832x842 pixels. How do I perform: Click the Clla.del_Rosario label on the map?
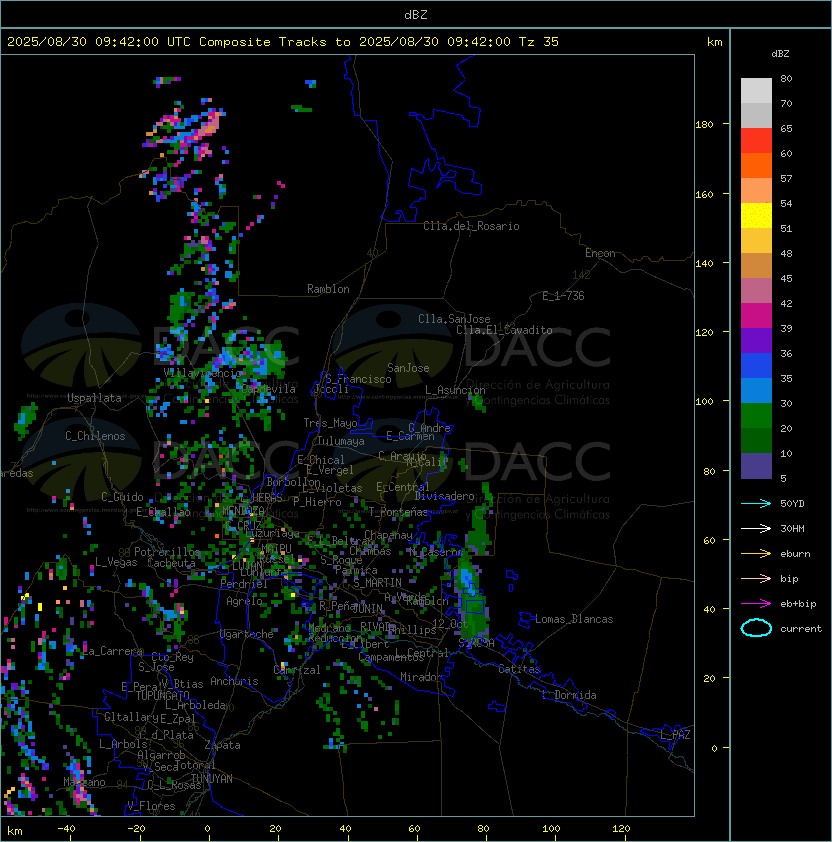coord(471,226)
